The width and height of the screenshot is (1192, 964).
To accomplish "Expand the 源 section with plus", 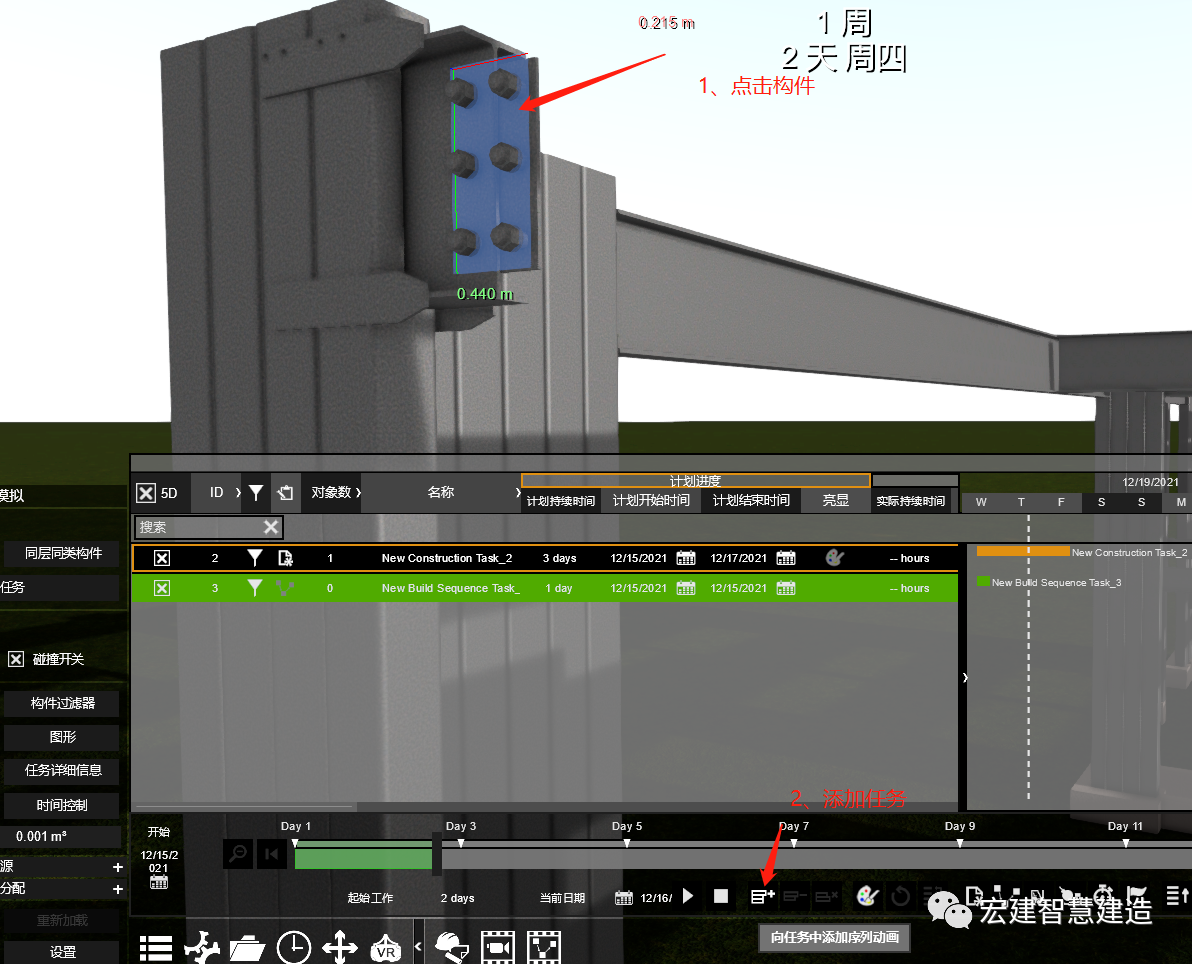I will pos(118,867).
